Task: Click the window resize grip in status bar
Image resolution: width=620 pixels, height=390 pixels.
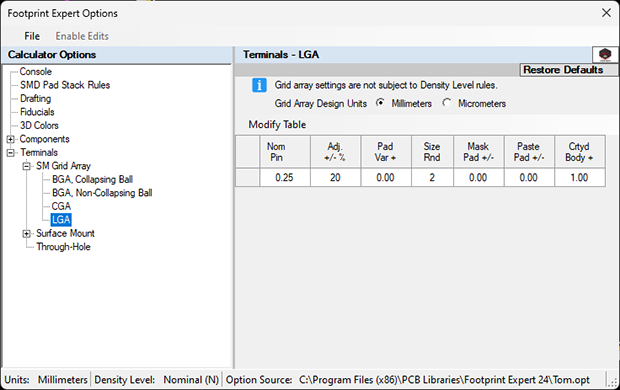Action: point(612,382)
